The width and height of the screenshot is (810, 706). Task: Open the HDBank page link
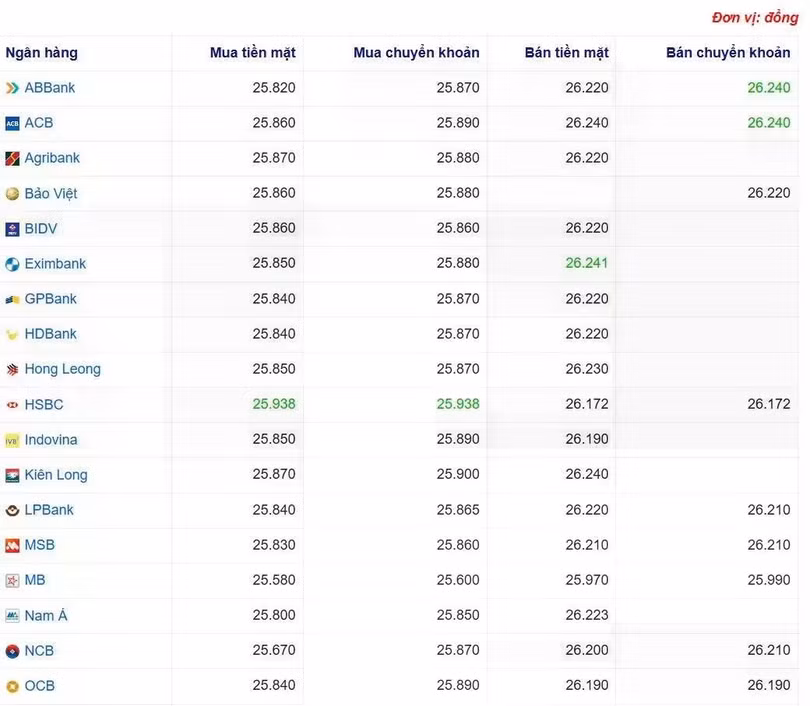49,333
